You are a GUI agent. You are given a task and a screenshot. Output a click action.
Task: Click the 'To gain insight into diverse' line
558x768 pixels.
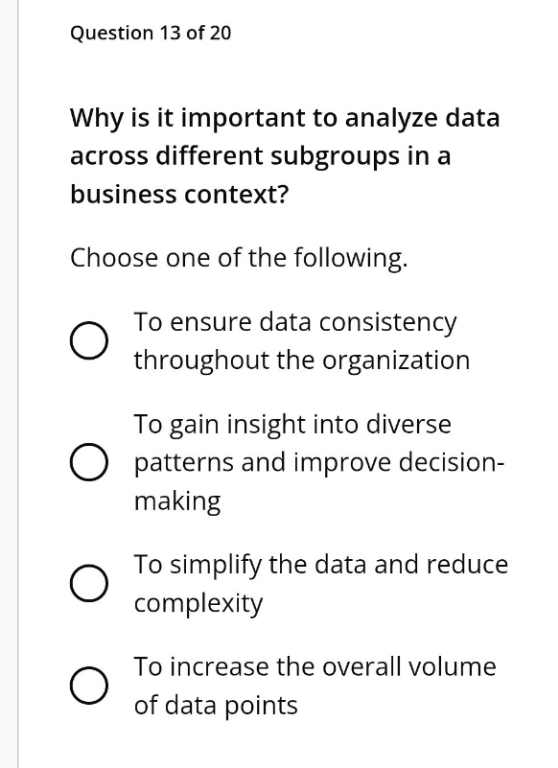tap(292, 425)
